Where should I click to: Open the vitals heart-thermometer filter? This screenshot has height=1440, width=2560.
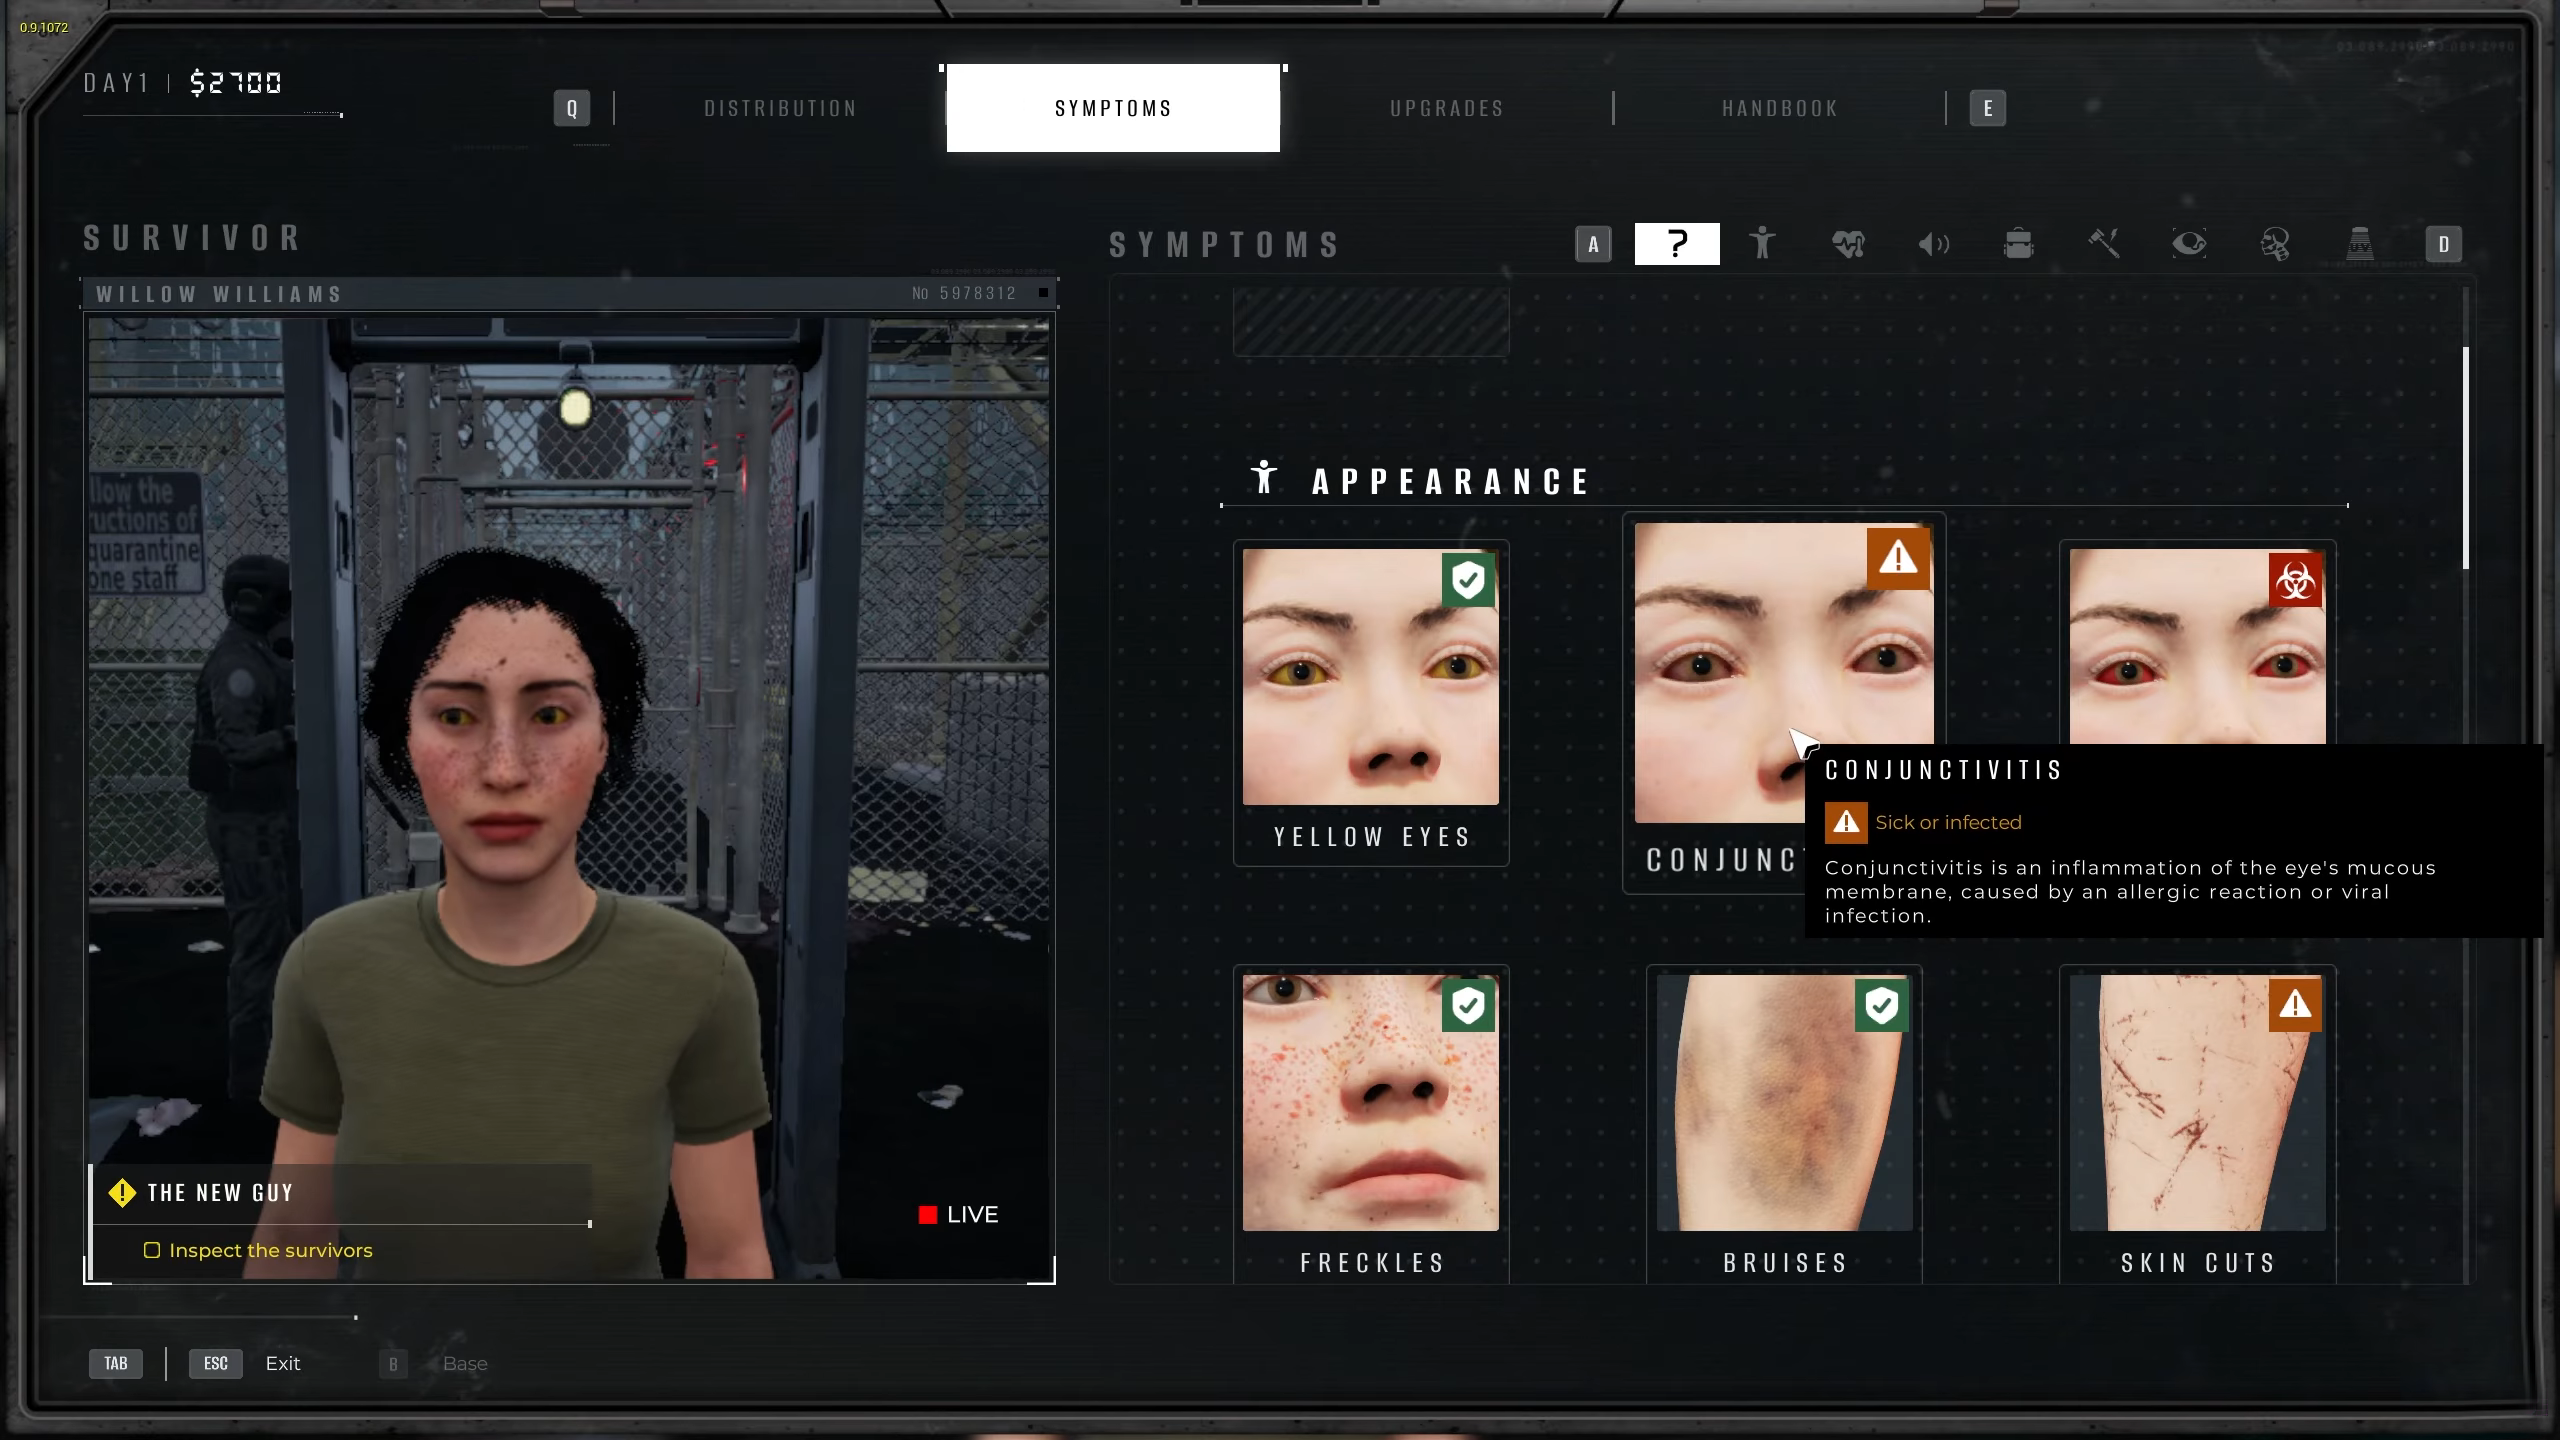click(x=1848, y=244)
